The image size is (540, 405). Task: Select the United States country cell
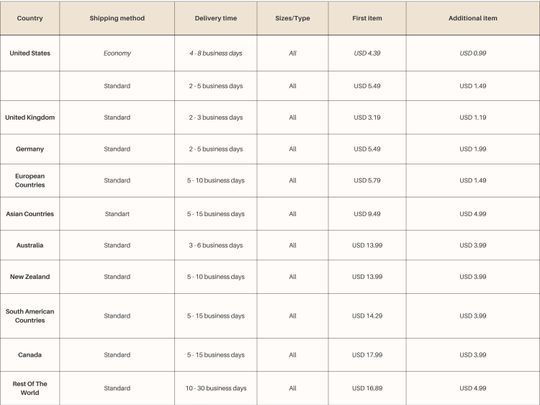[30, 53]
